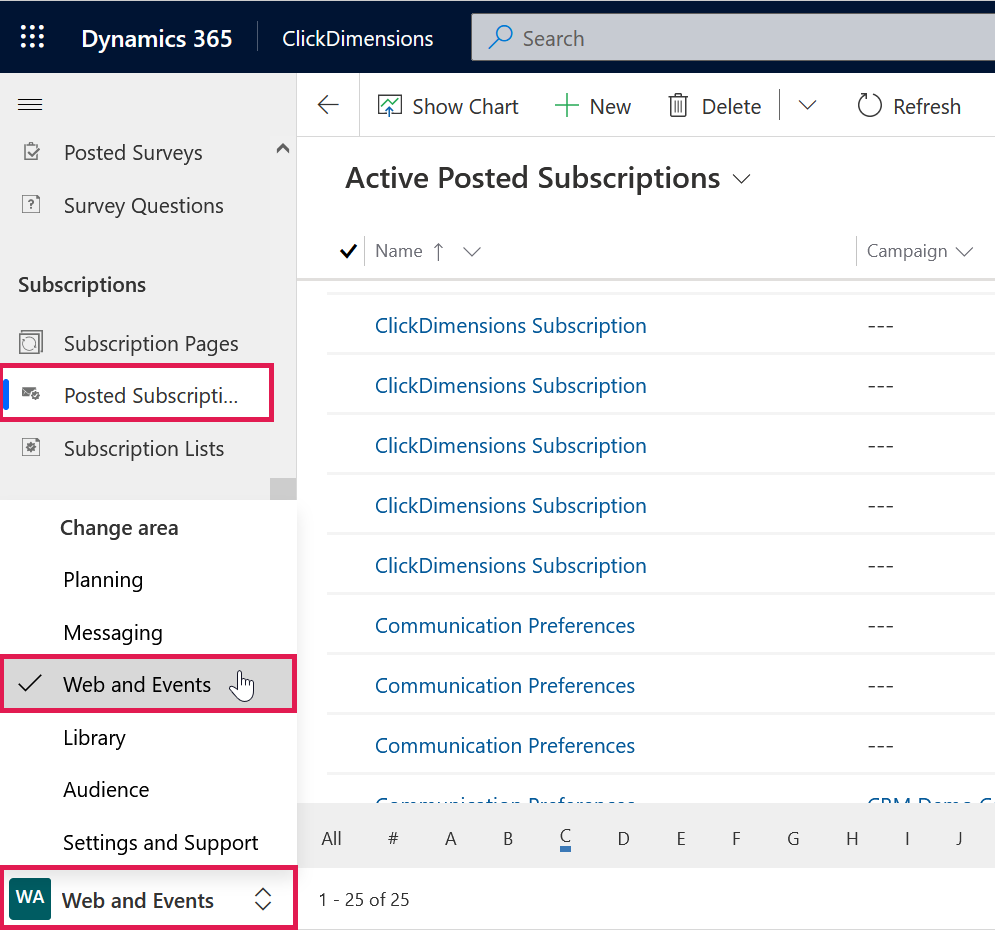Image resolution: width=995 pixels, height=930 pixels.
Task: Toggle the Web and Events area switcher chevron
Action: coord(263,899)
